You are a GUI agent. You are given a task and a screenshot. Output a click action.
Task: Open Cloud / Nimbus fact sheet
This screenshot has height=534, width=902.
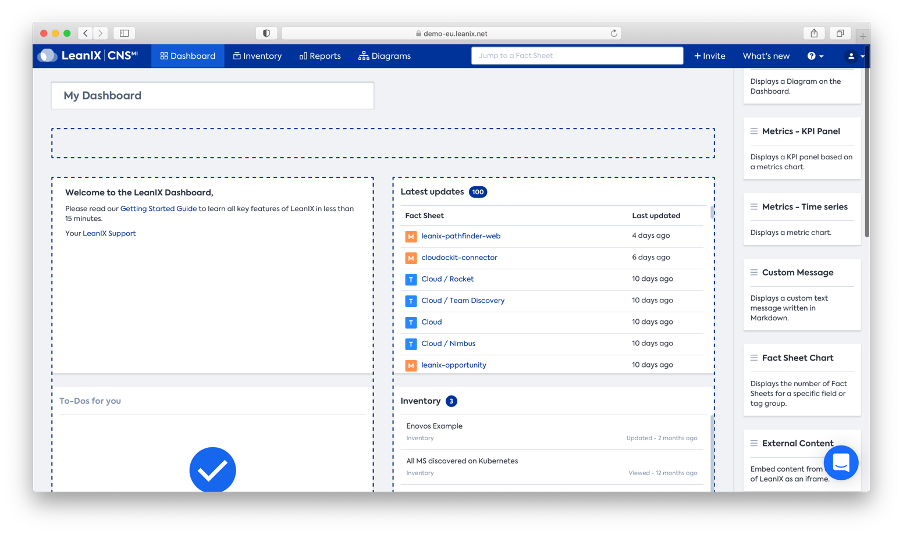(448, 344)
